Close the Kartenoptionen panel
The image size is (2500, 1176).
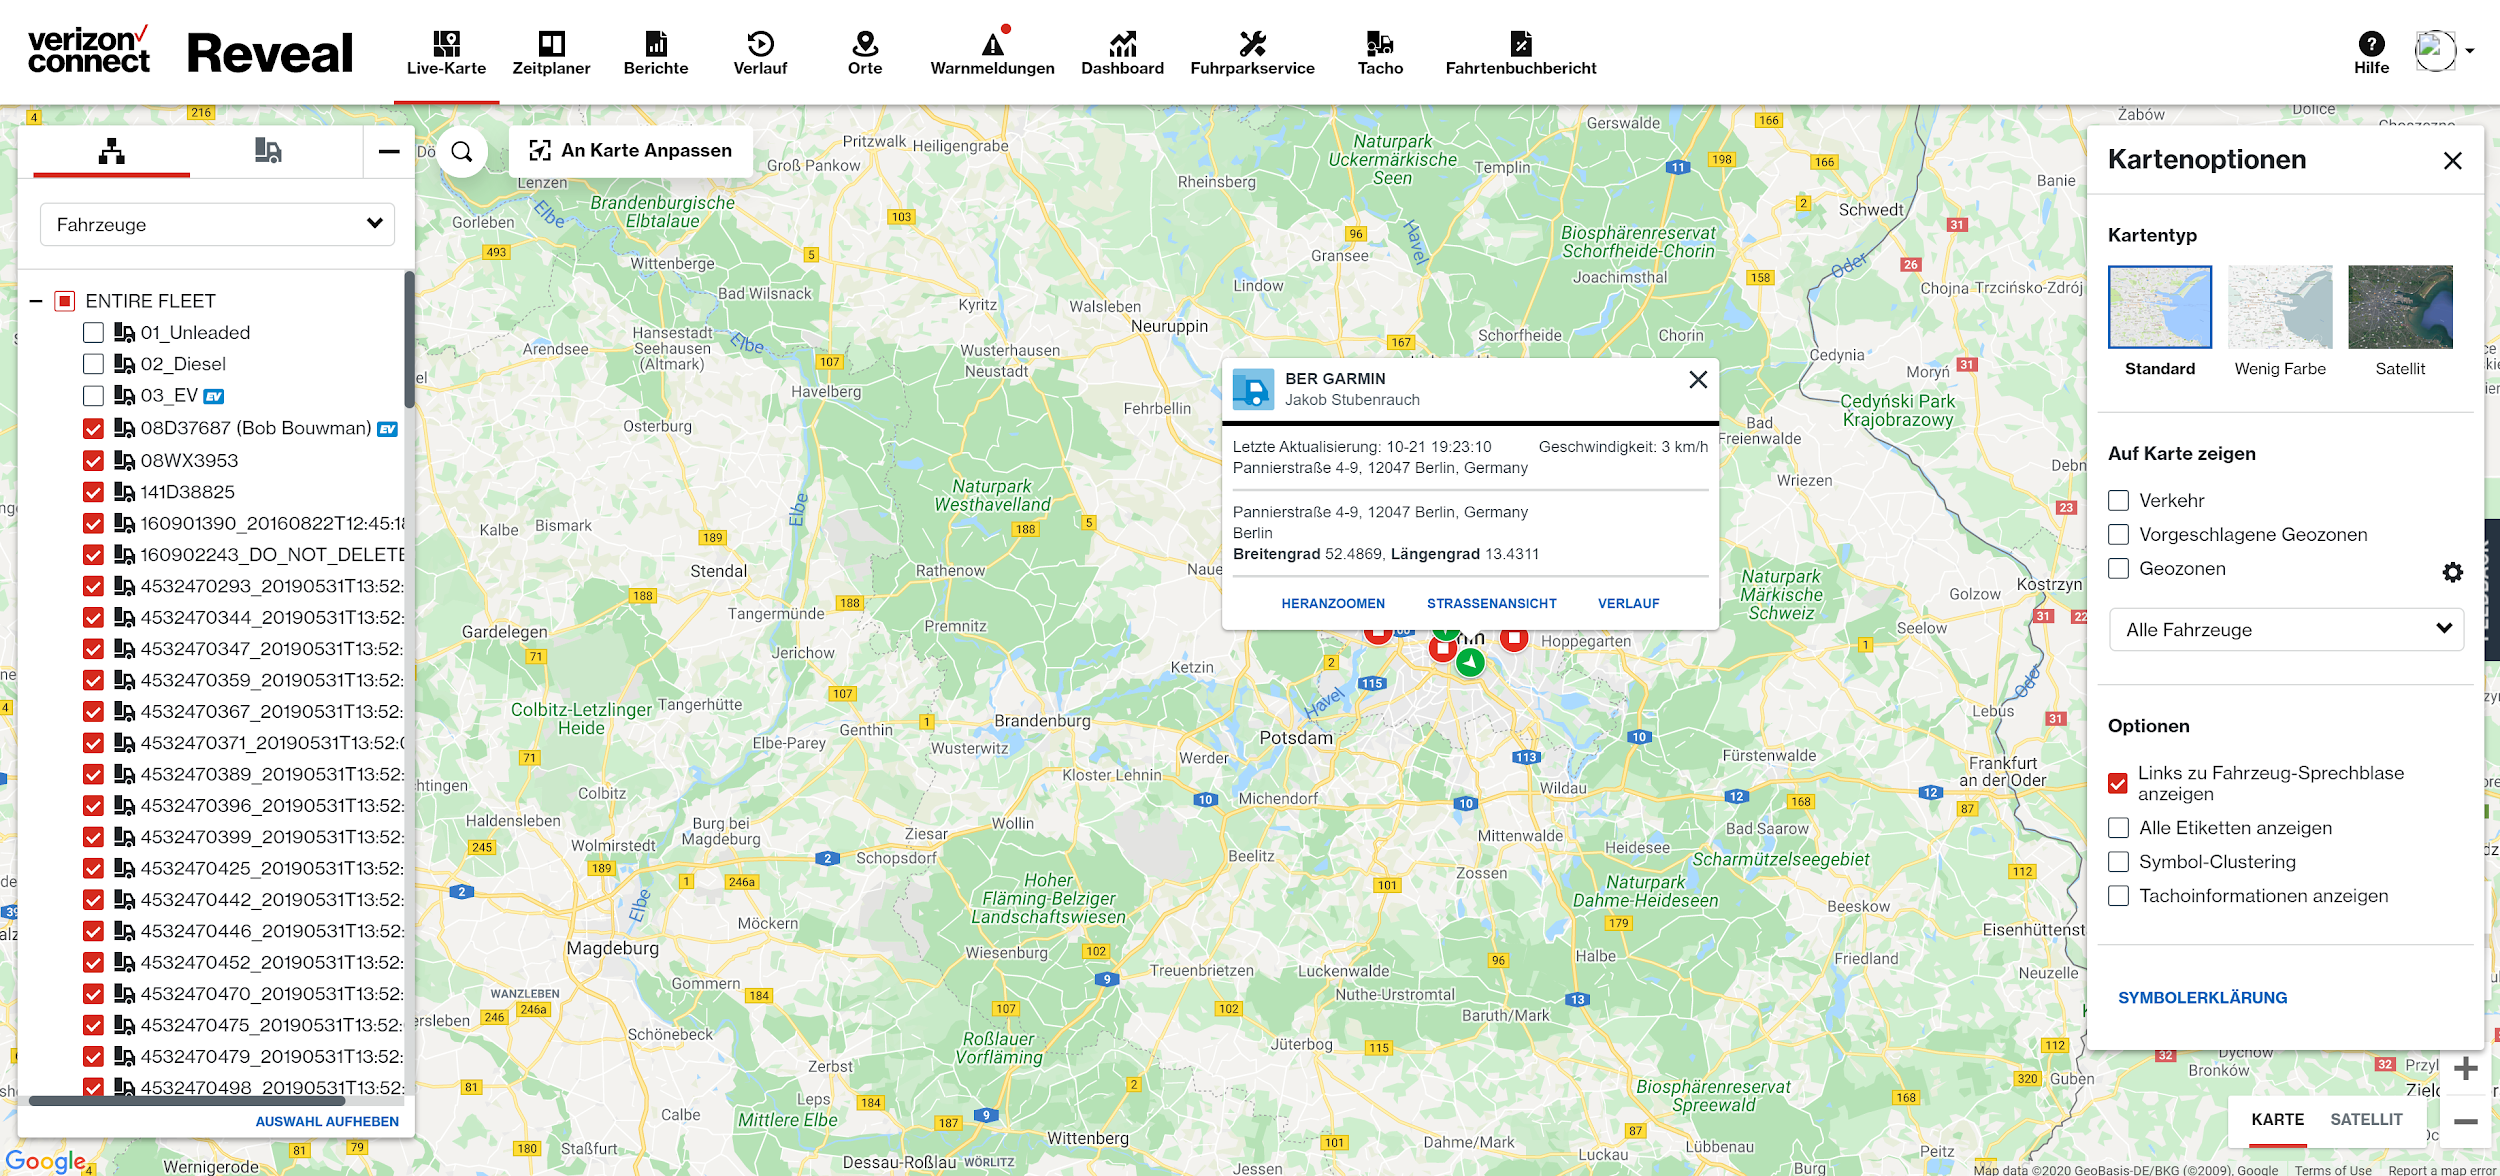pos(2452,161)
